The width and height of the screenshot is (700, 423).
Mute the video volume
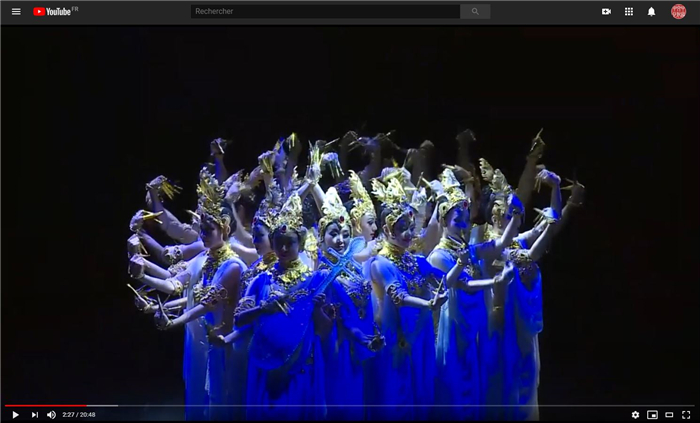click(x=51, y=414)
